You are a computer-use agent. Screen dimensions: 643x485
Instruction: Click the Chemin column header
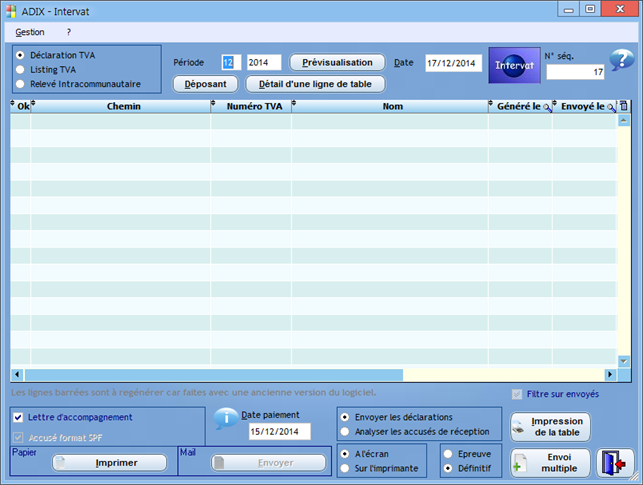click(x=123, y=106)
